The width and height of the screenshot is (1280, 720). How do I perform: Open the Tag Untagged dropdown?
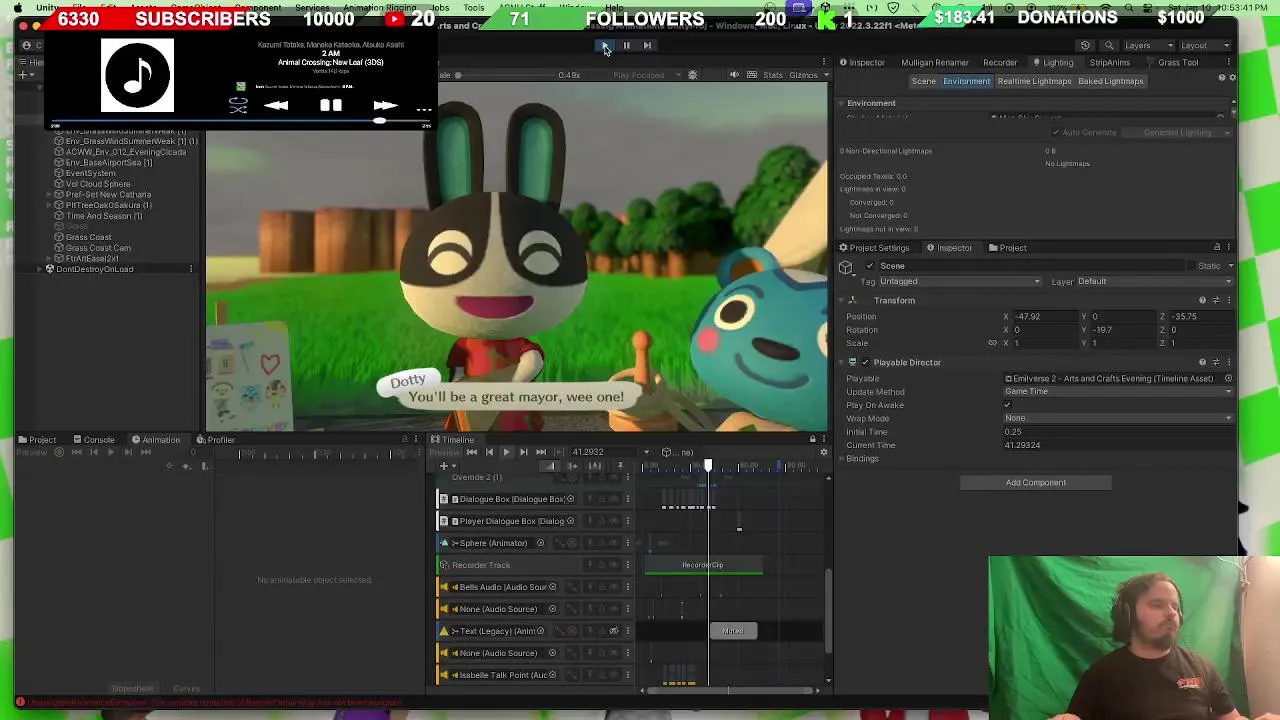tap(959, 281)
